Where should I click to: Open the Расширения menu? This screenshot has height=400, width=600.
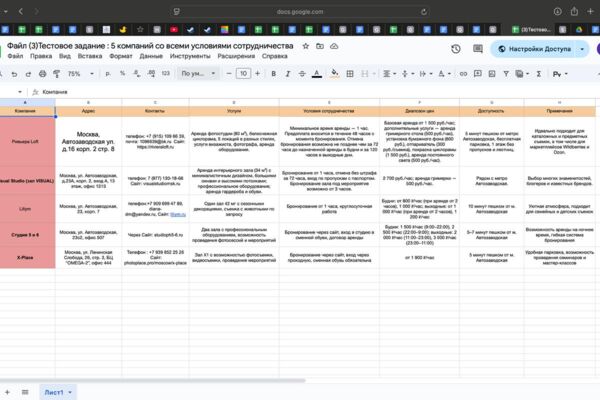[236, 56]
